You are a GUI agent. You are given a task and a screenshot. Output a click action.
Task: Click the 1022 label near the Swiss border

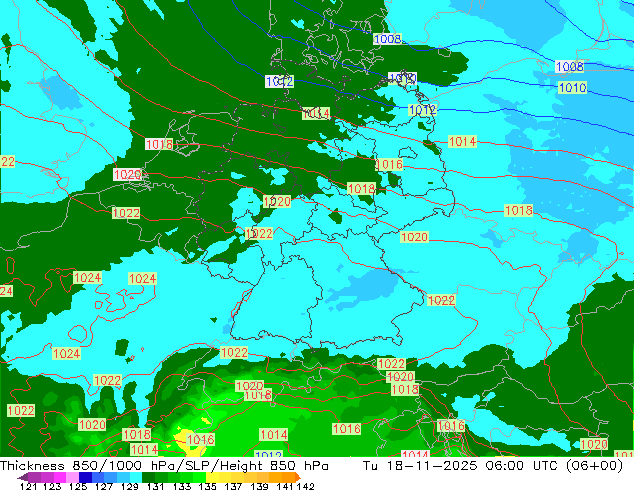(x=234, y=353)
